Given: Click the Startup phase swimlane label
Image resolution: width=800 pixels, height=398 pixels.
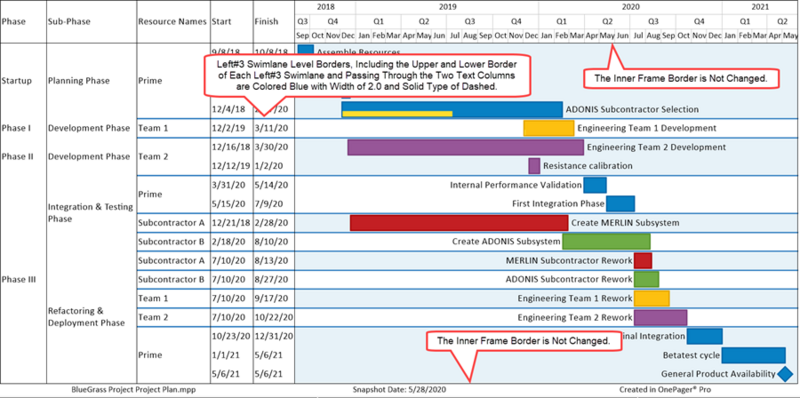Looking at the screenshot, I should 16,81.
